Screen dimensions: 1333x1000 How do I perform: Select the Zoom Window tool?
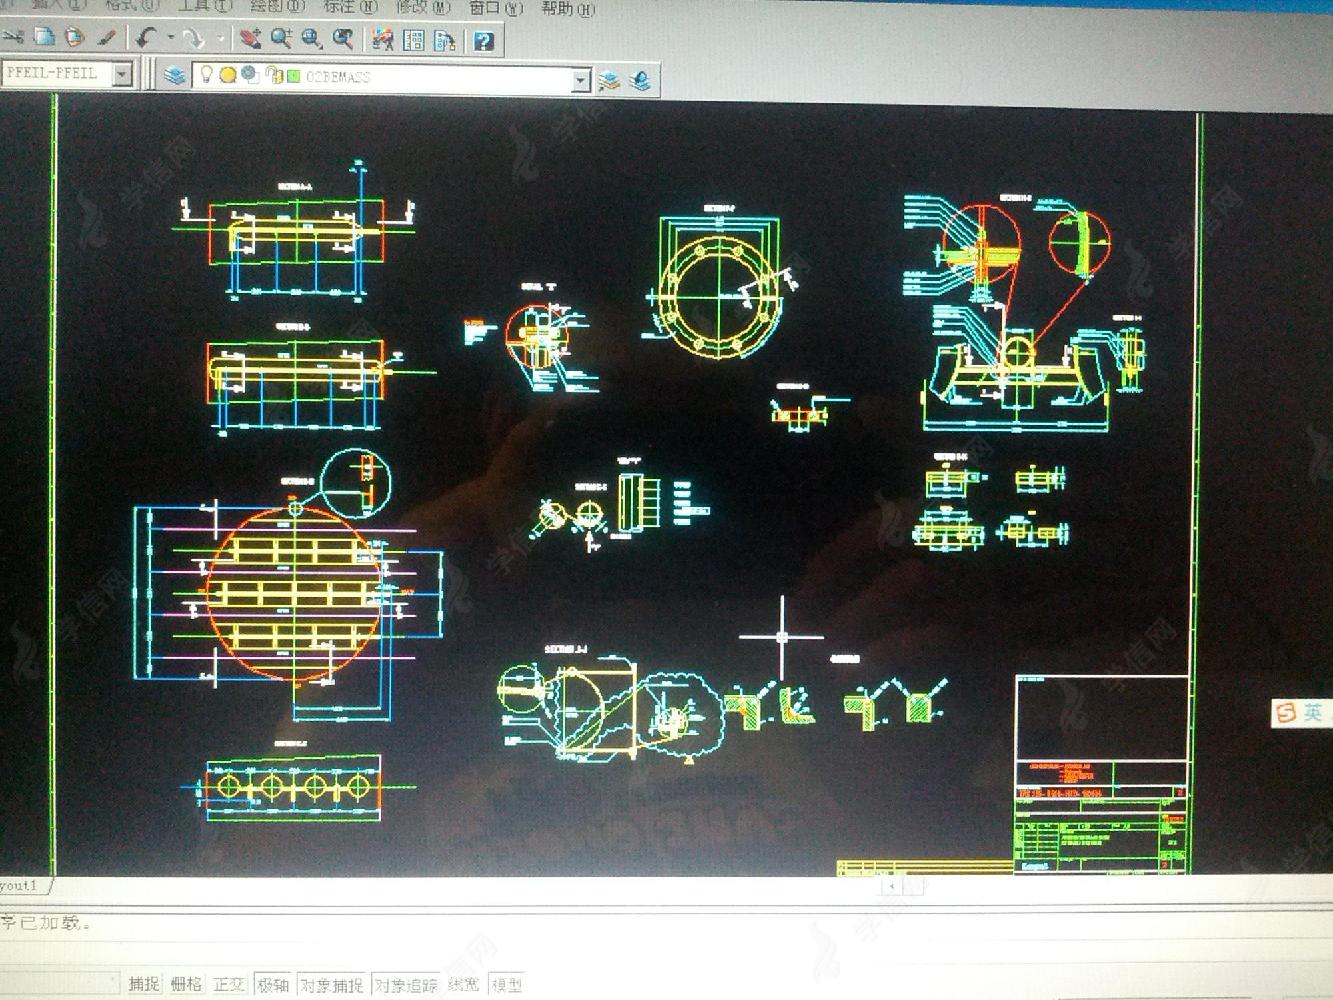(312, 39)
